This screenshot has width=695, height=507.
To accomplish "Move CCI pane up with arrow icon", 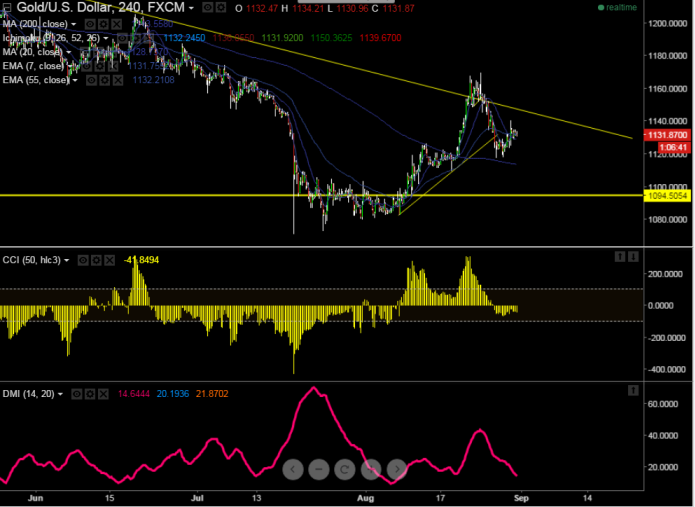I will click(620, 257).
